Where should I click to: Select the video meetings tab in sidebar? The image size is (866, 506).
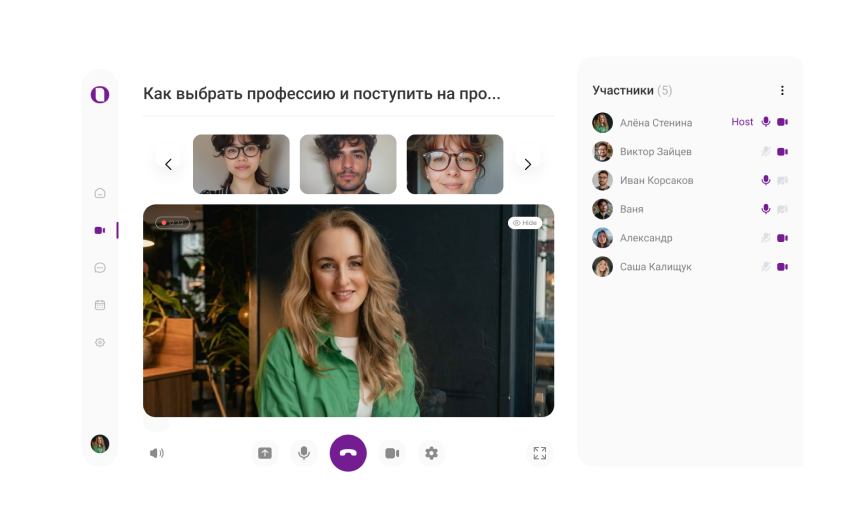click(x=100, y=230)
